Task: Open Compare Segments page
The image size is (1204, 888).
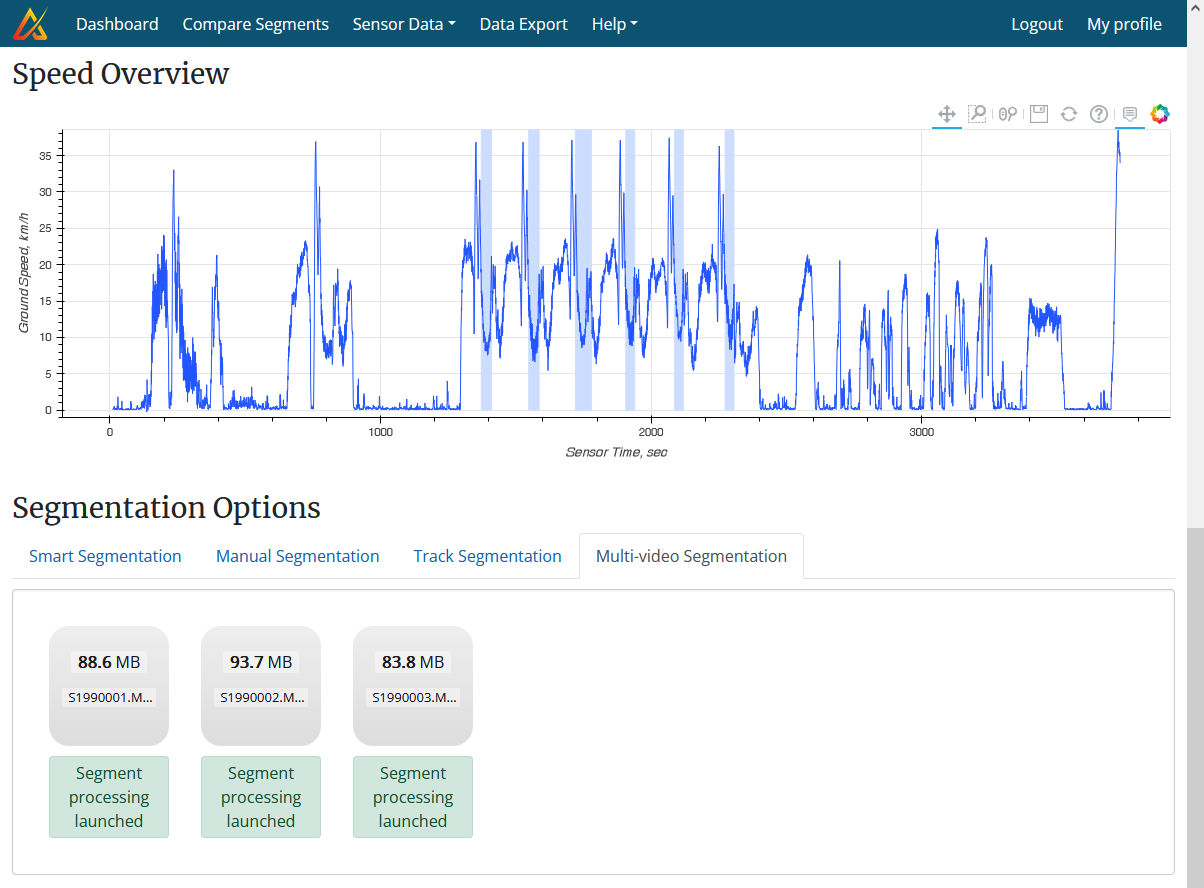Action: (255, 24)
